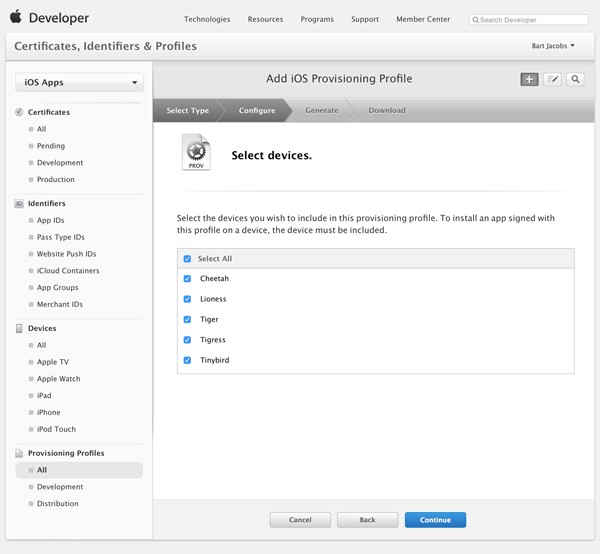
Task: Open iCloud Containers
Action: 68,271
